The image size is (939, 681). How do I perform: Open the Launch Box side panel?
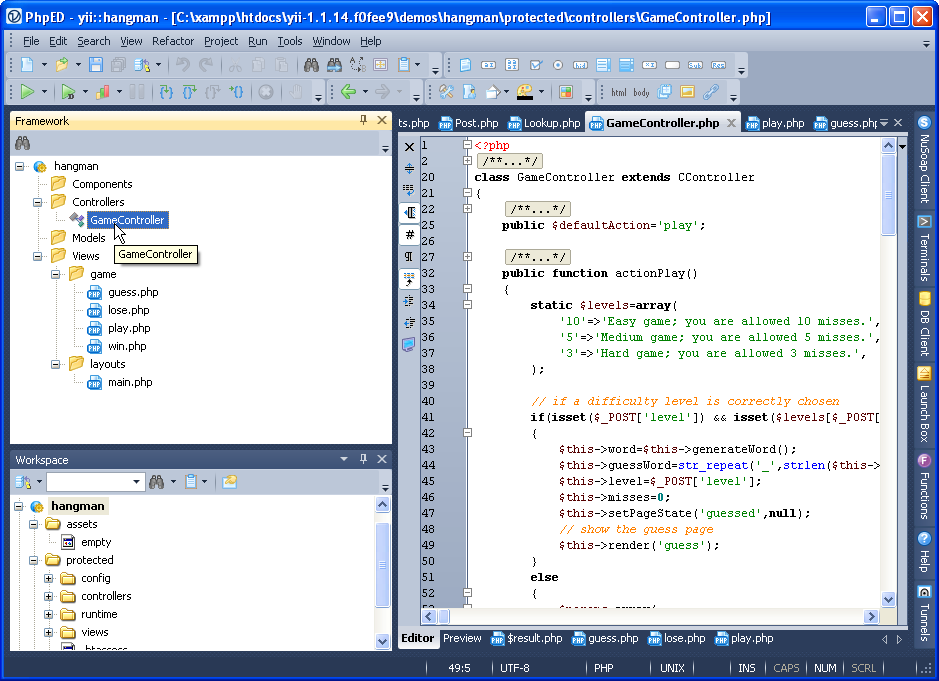925,405
